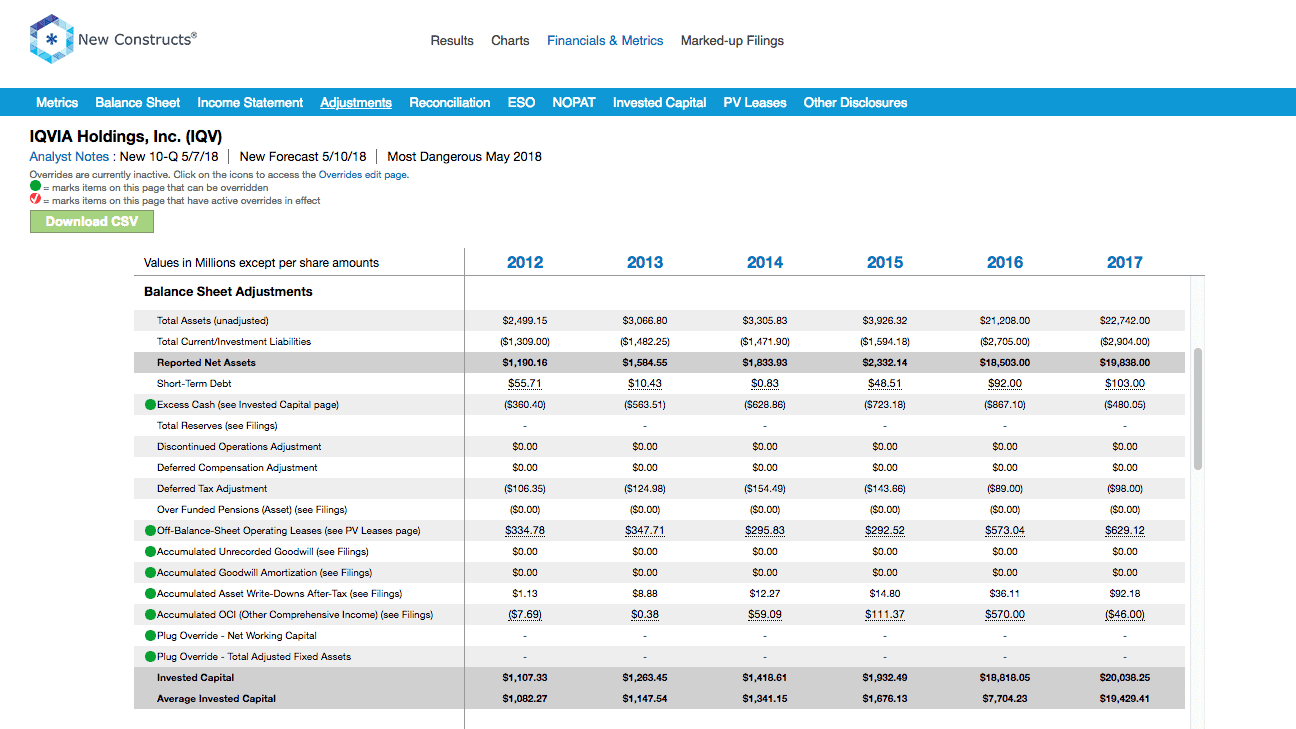Click override dot for Plug Override - Total Adjusted Fixed Assets

151,657
